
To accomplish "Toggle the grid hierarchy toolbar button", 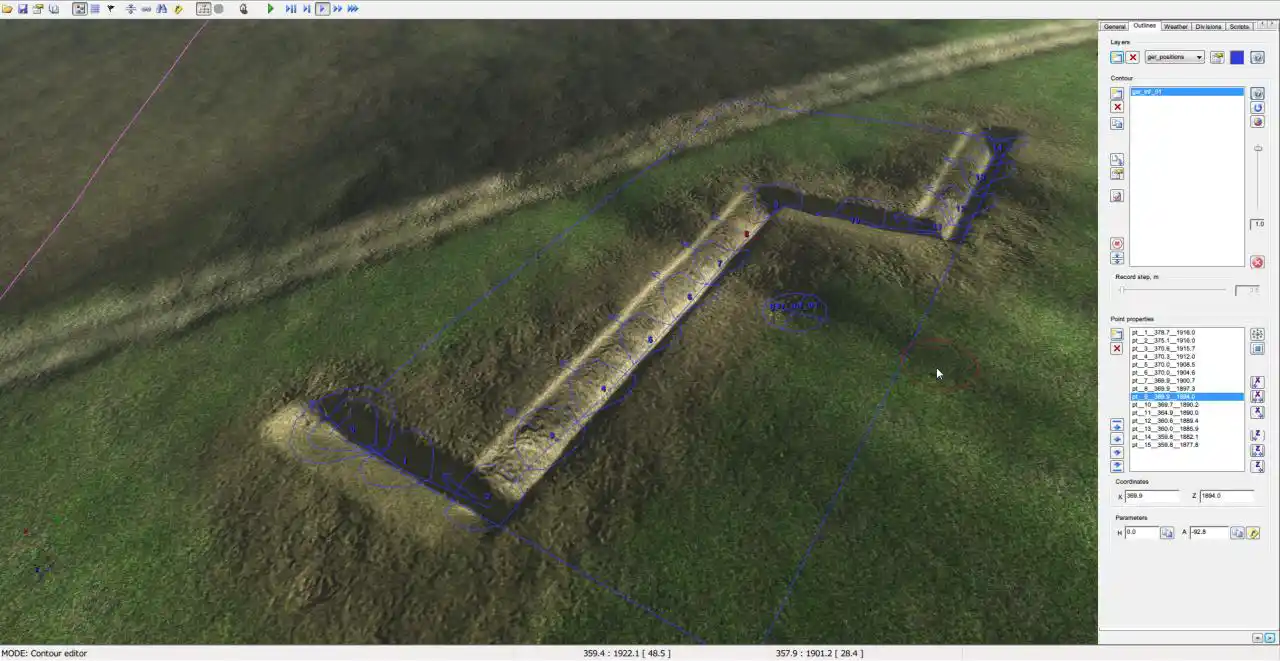I will click(203, 9).
